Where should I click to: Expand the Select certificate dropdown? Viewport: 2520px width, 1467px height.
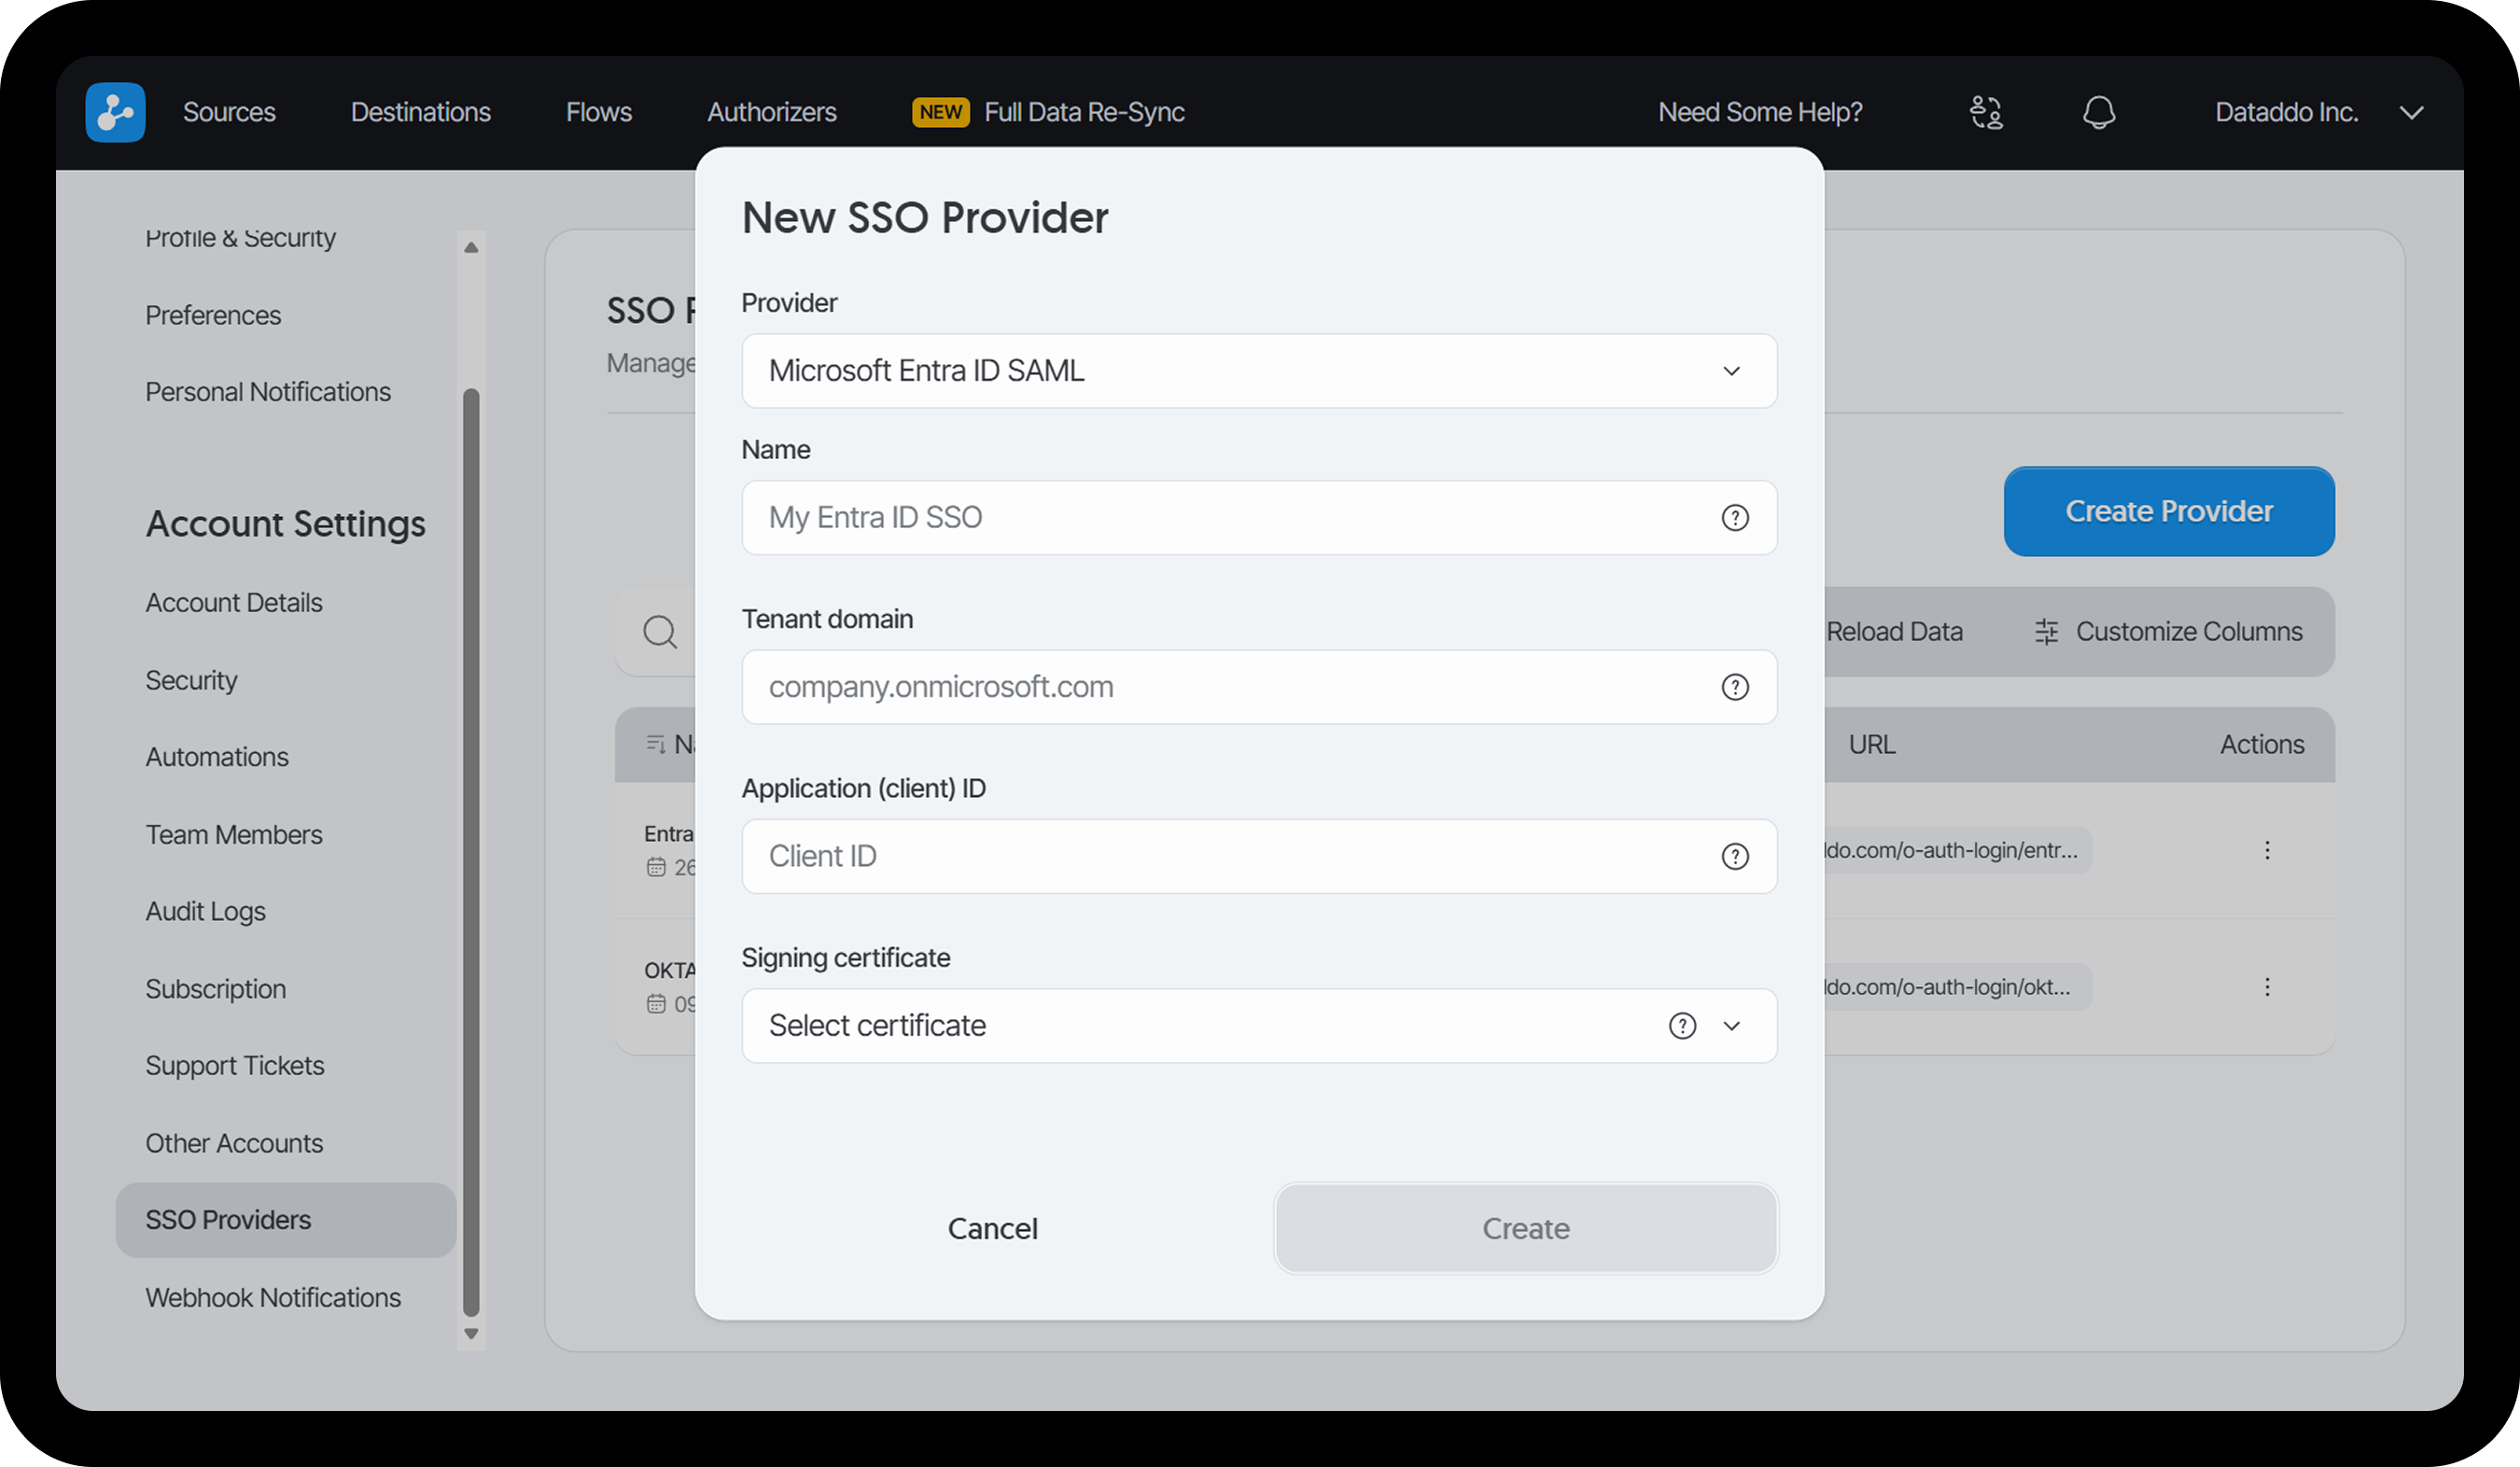click(x=1732, y=1025)
